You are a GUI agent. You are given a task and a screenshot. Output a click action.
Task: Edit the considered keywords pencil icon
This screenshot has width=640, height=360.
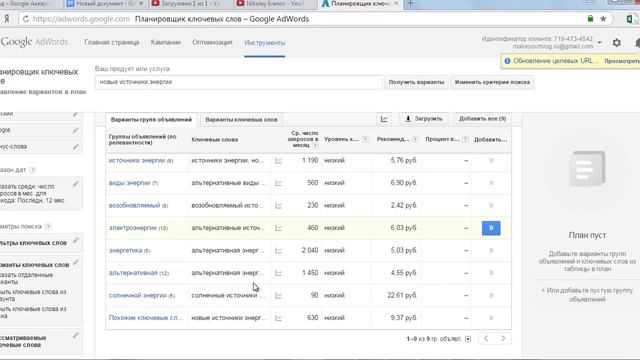[x=76, y=336]
